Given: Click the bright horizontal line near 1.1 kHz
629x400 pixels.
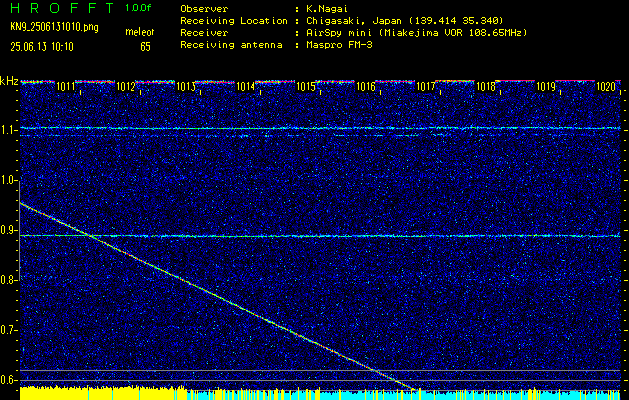Looking at the screenshot, I should (x=320, y=128).
